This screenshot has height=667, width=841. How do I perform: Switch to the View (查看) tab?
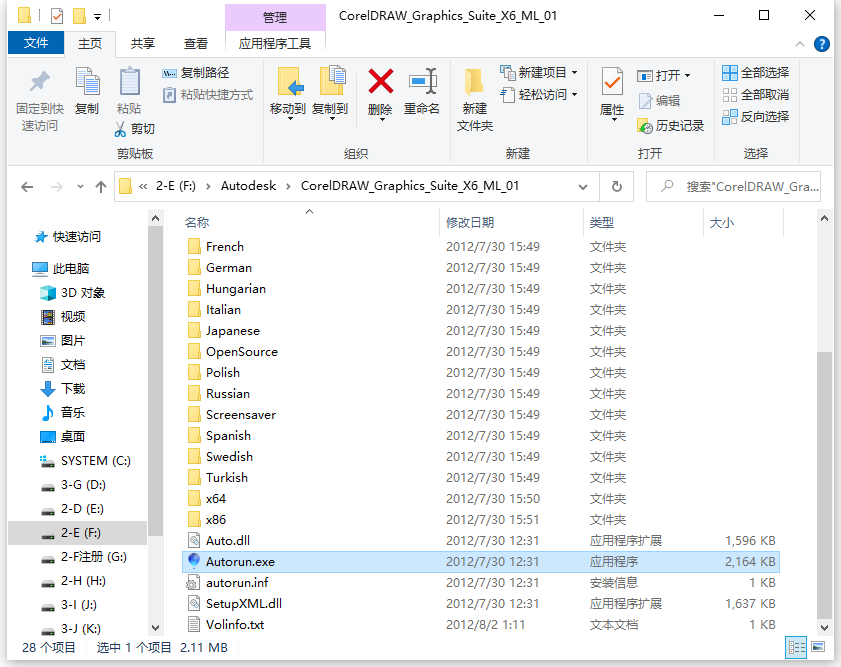pyautogui.click(x=196, y=44)
